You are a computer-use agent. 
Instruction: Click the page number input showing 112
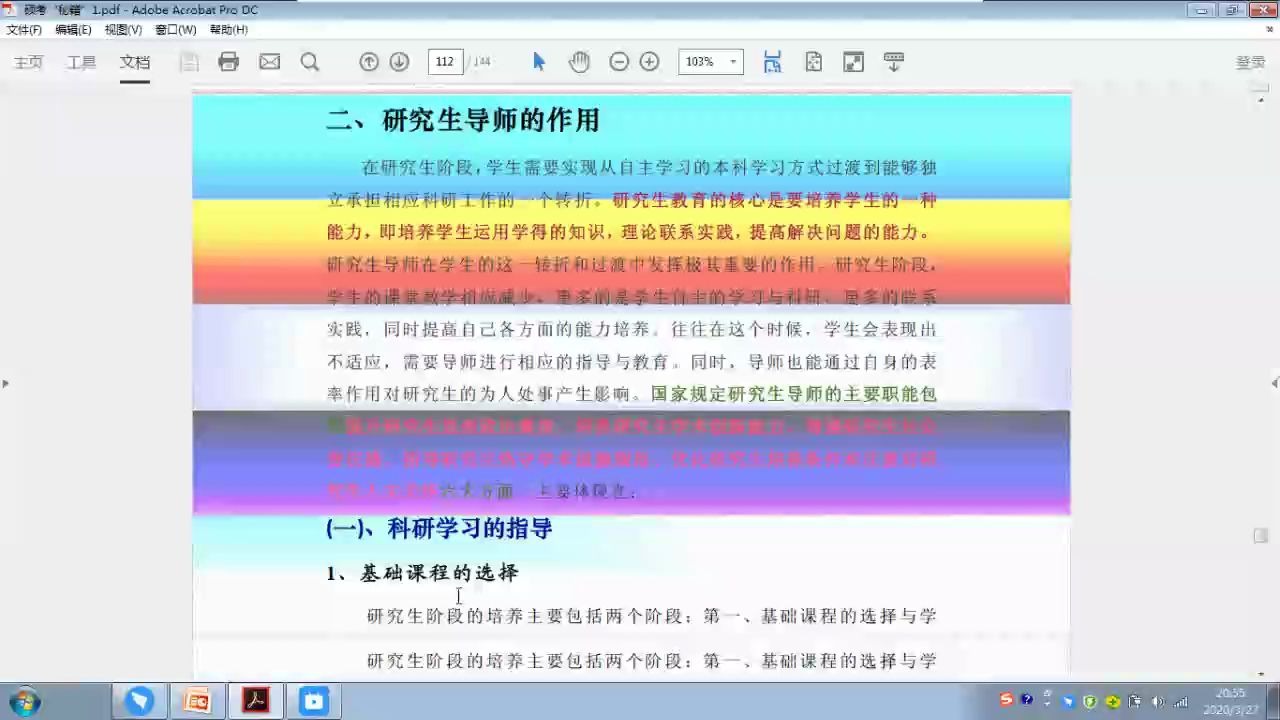pos(445,61)
